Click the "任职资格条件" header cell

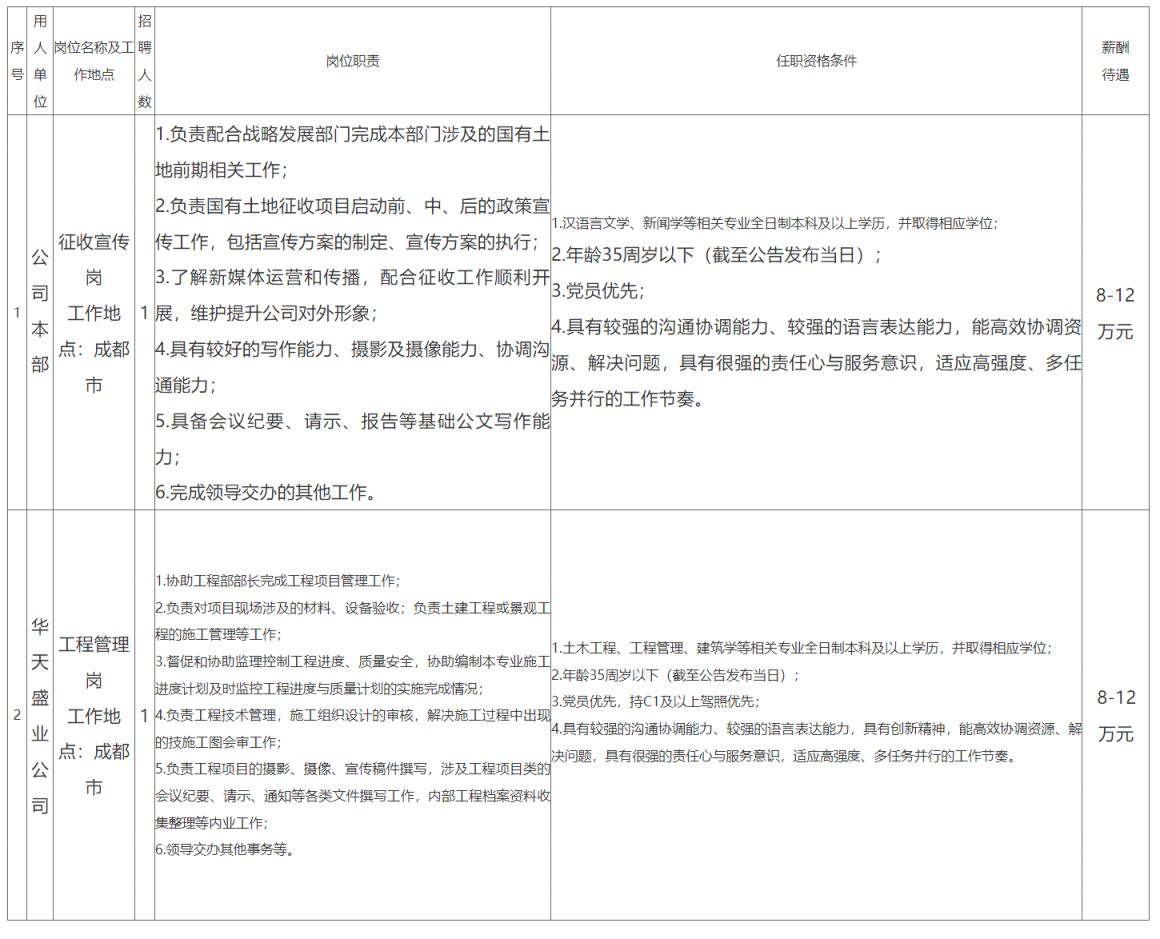point(816,61)
